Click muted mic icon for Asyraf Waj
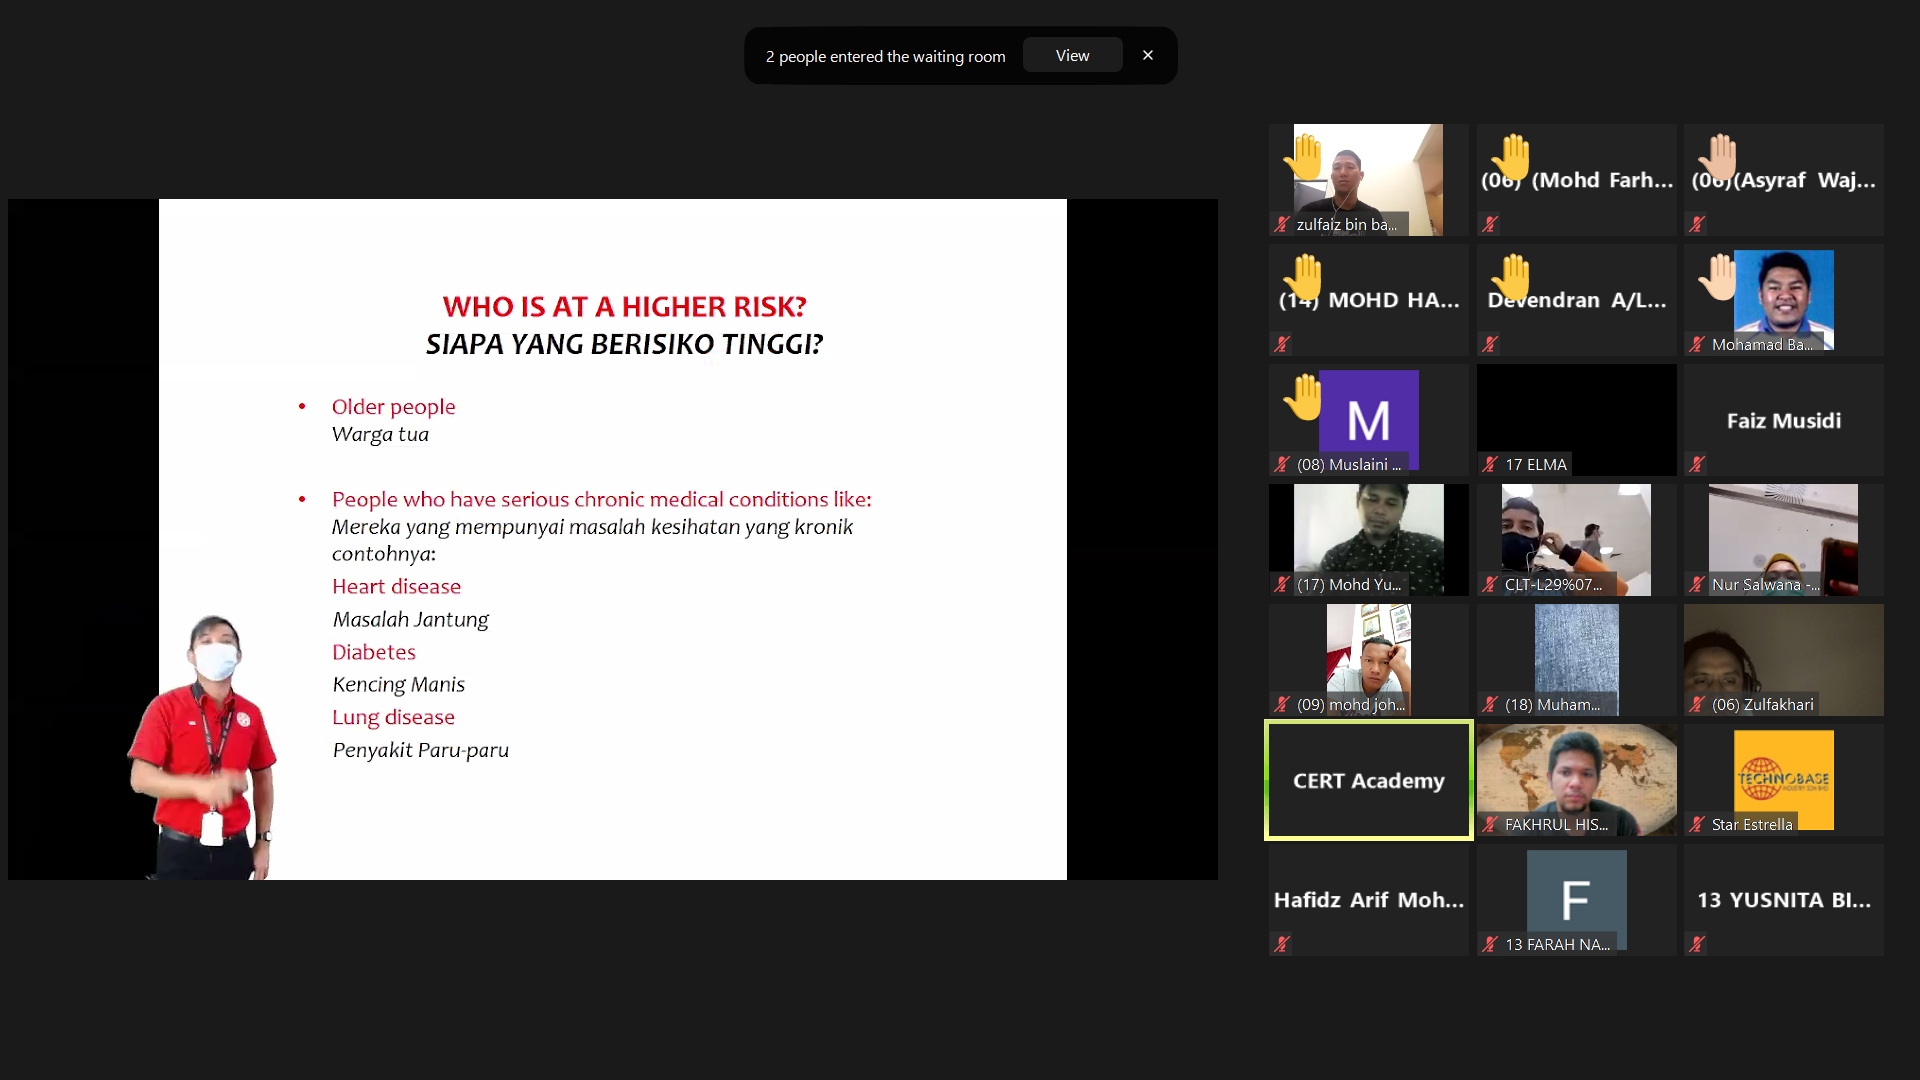Image resolution: width=1920 pixels, height=1080 pixels. 1697,225
